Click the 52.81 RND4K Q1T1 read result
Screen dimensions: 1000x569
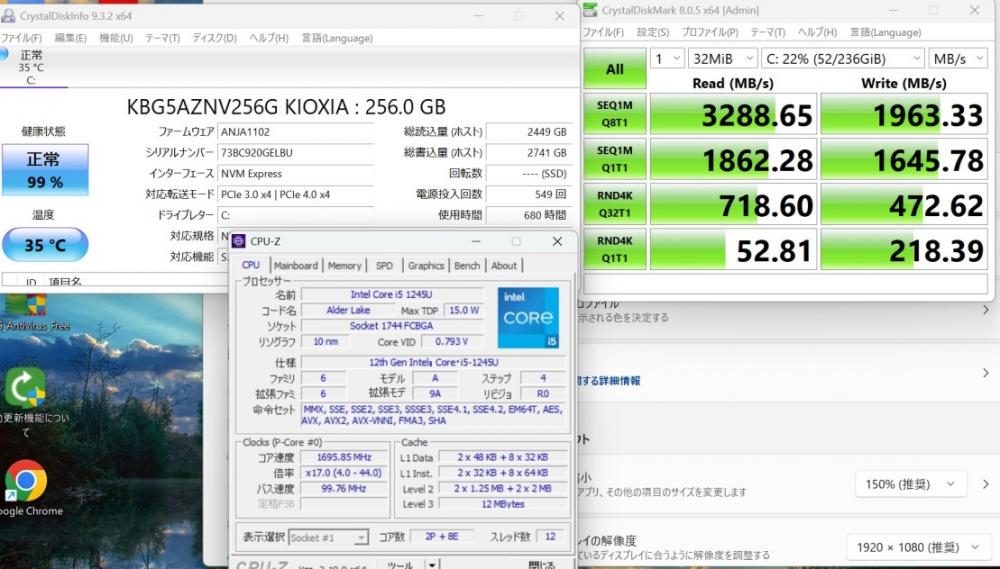(733, 249)
